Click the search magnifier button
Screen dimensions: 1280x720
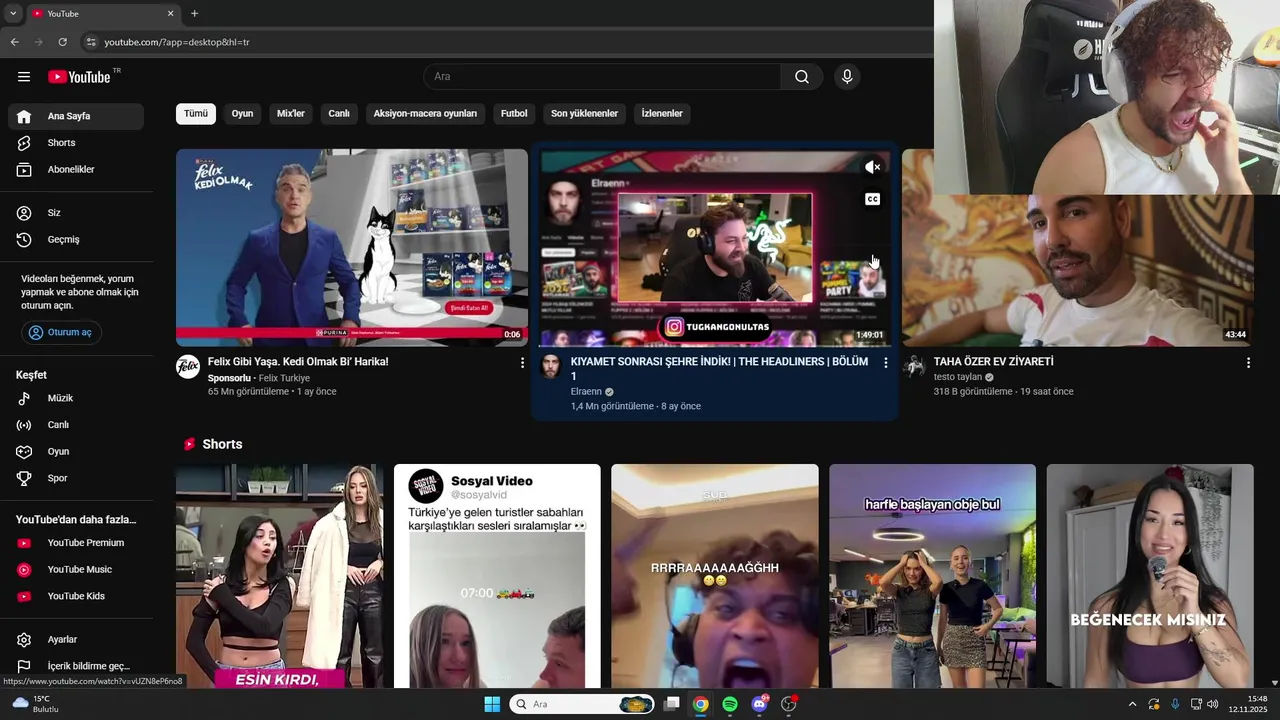(802, 77)
